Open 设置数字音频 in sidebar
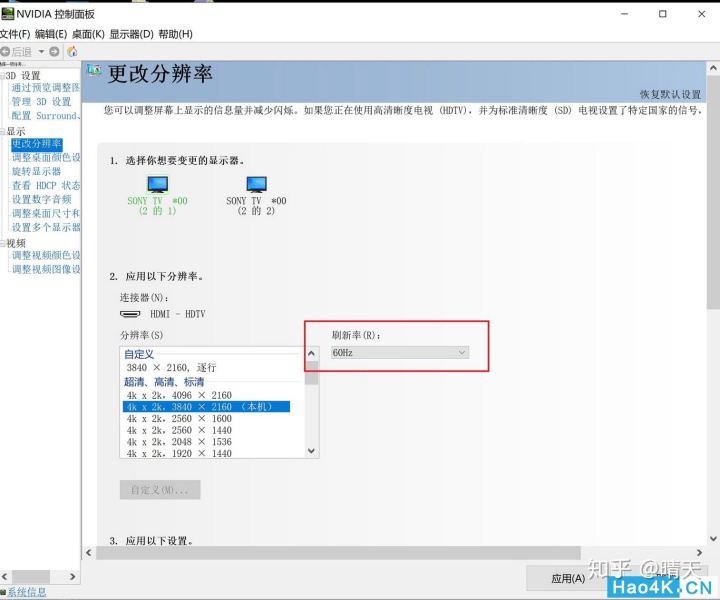Image resolution: width=720 pixels, height=600 pixels. pos(41,199)
